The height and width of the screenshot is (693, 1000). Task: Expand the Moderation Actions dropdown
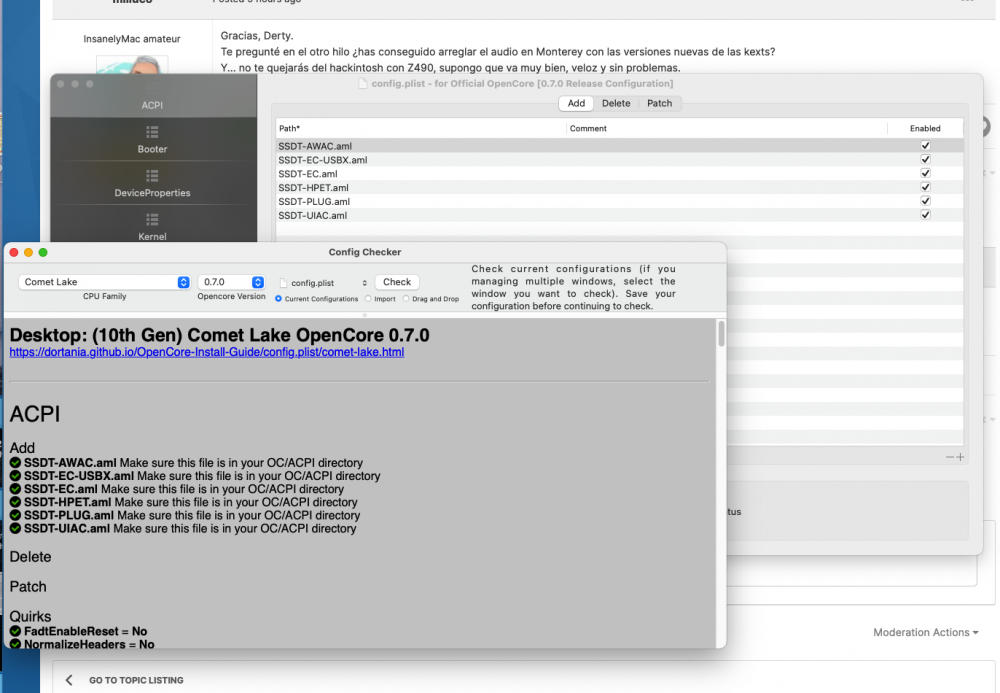pyautogui.click(x=925, y=632)
